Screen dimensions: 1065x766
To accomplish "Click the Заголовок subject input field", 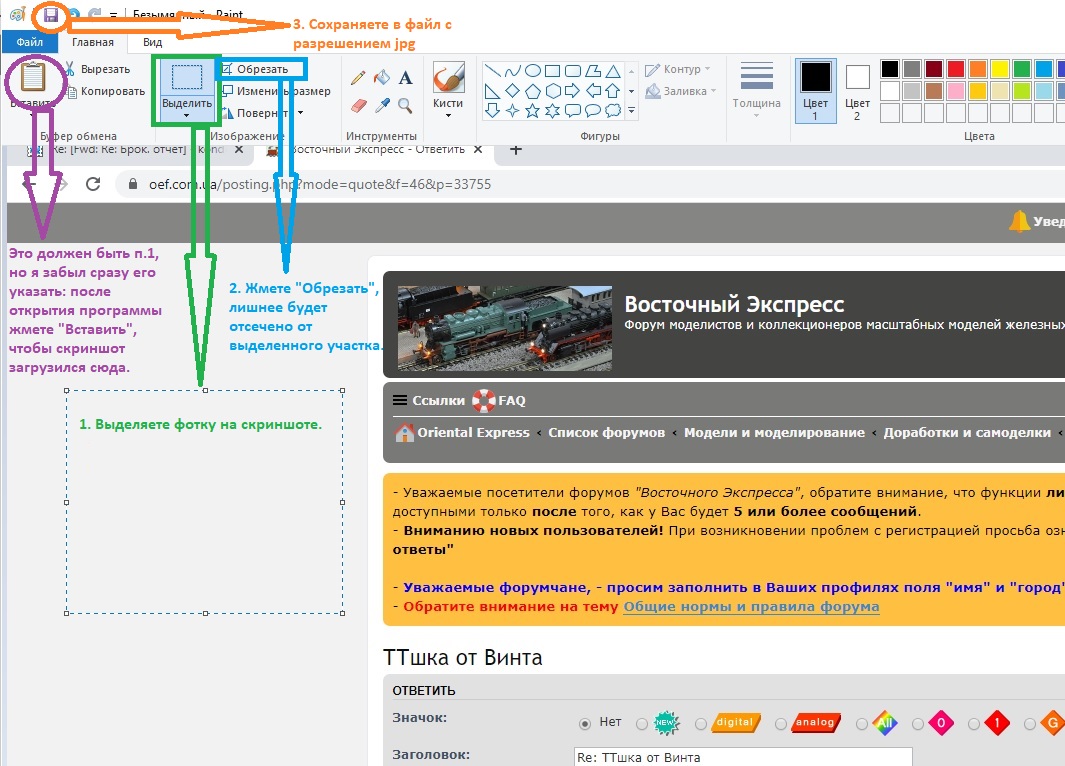I will (743, 756).
